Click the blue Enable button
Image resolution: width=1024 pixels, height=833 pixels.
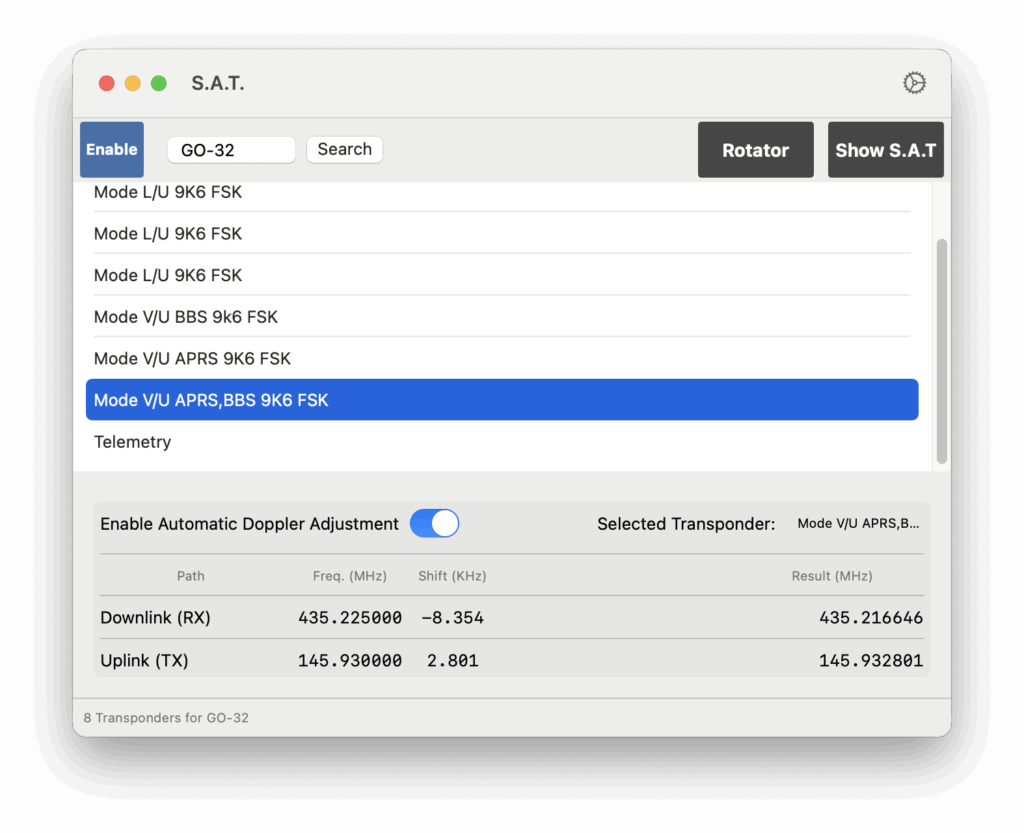point(112,149)
